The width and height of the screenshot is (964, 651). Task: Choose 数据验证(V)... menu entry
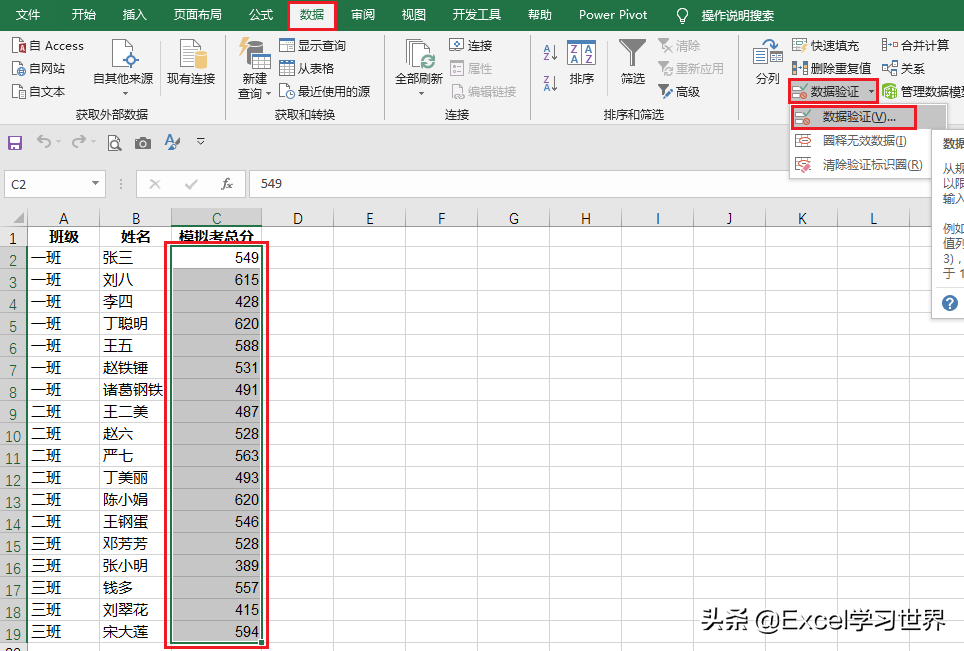(x=854, y=117)
